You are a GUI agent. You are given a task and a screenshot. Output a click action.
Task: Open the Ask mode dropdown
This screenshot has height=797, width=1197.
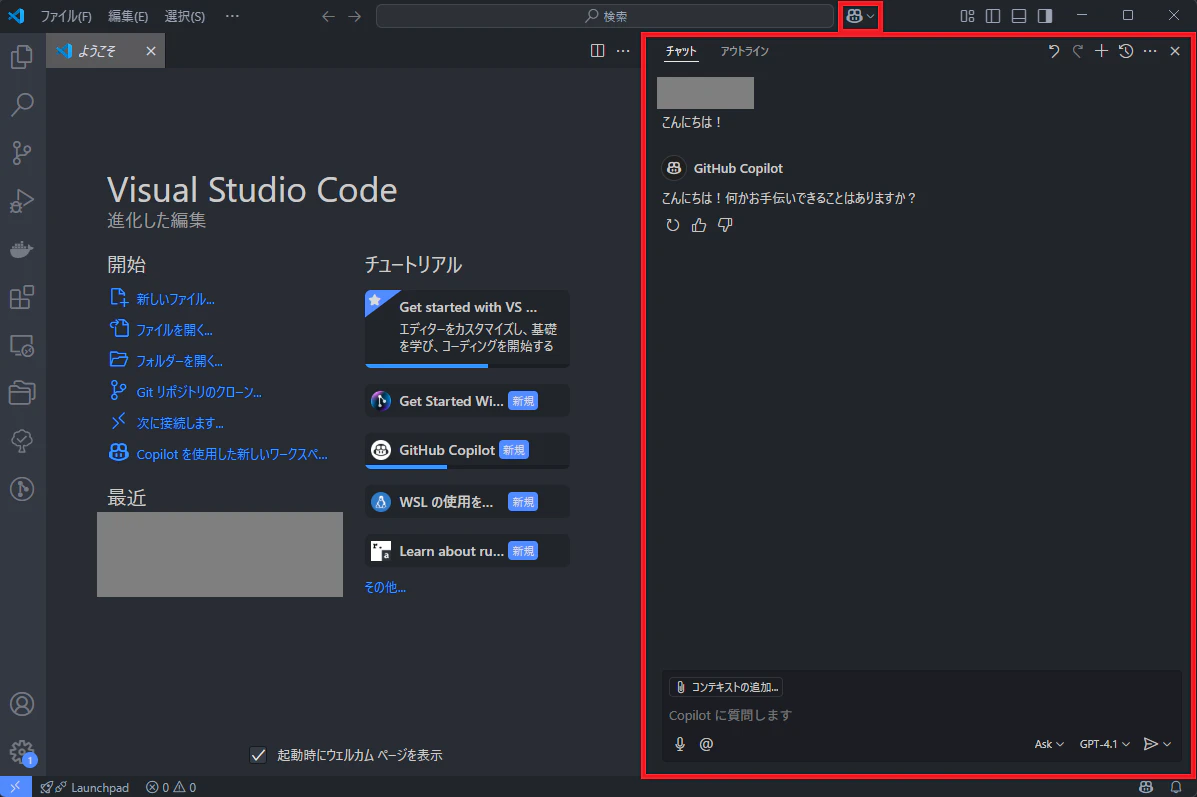pos(1049,744)
